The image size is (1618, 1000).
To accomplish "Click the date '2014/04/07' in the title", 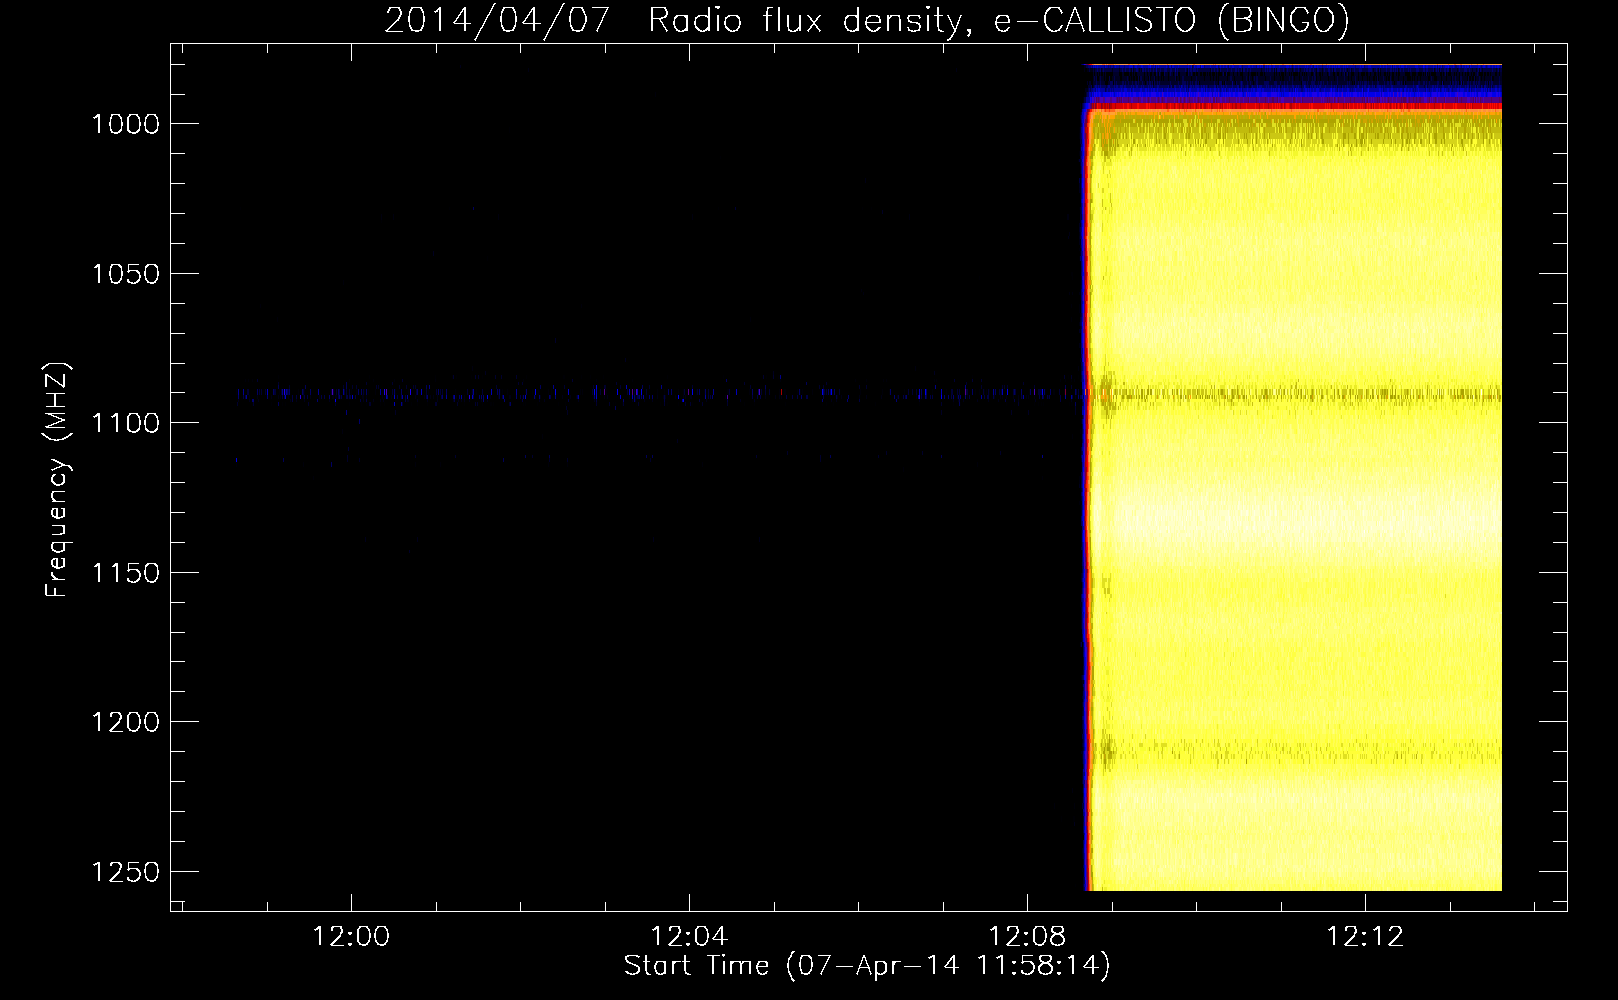I will pos(497,21).
